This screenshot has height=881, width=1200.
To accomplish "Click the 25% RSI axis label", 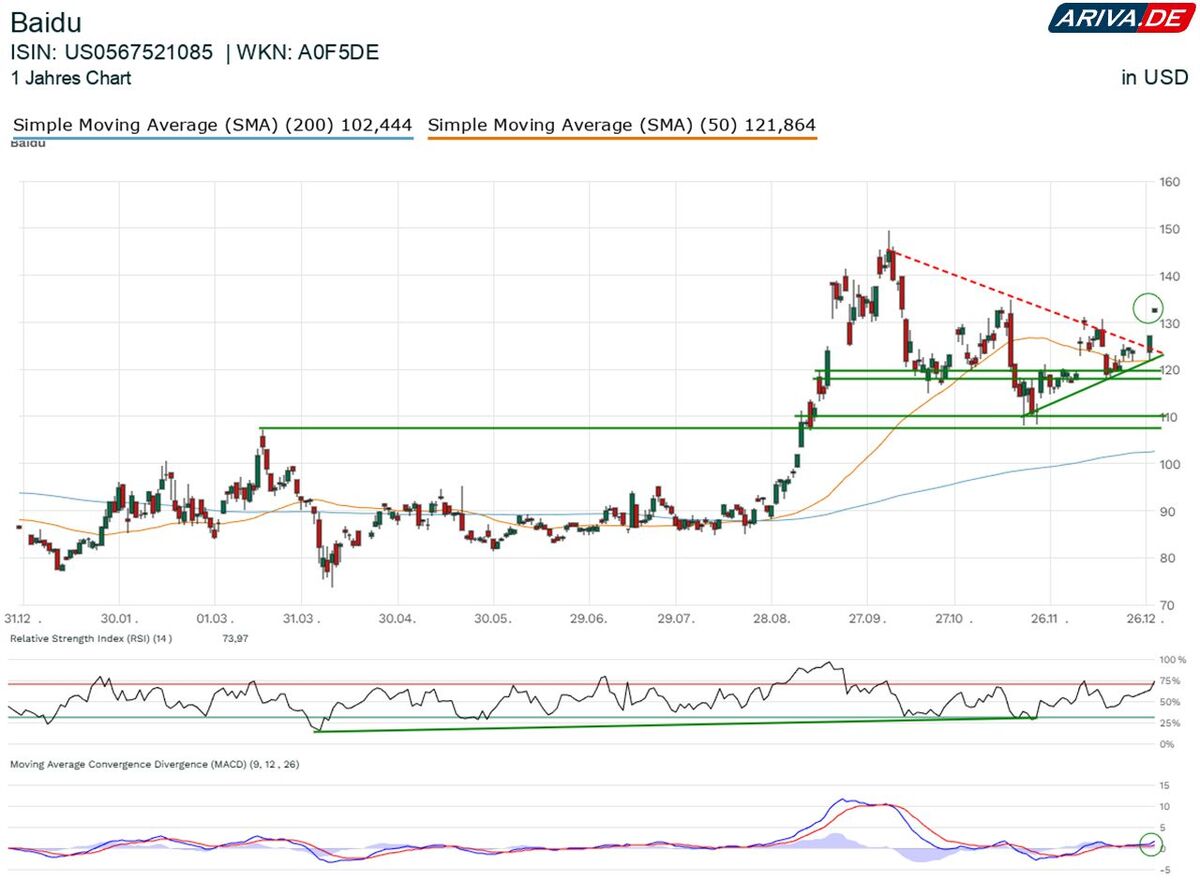I will 1171,723.
